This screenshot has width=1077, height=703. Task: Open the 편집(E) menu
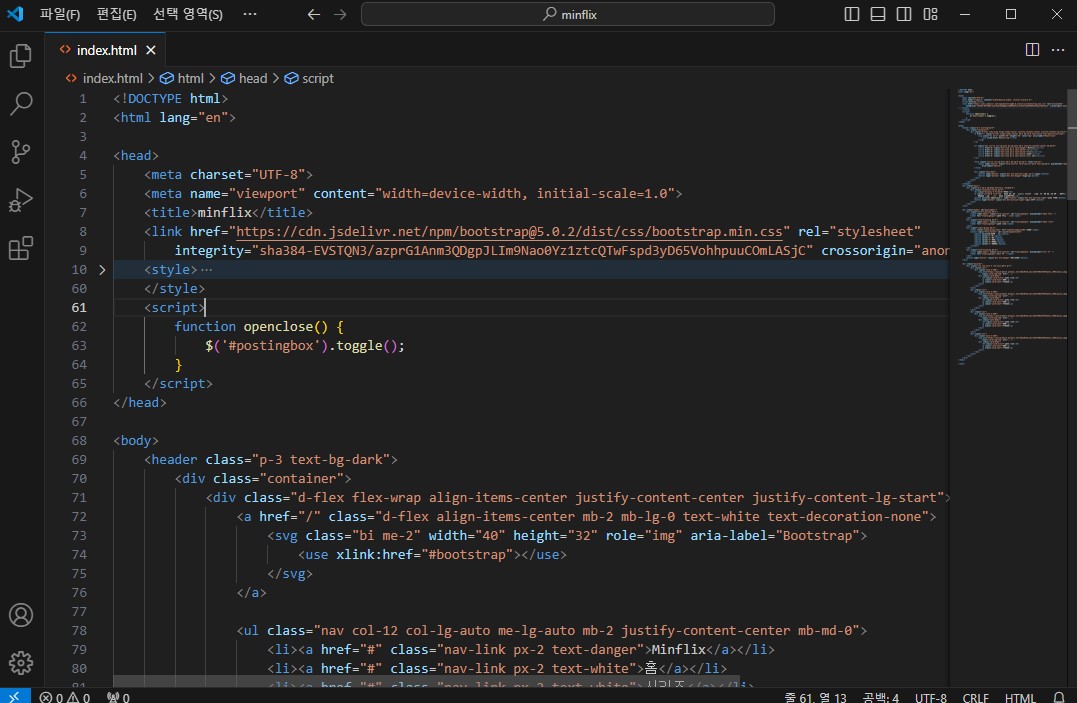pyautogui.click(x=116, y=14)
